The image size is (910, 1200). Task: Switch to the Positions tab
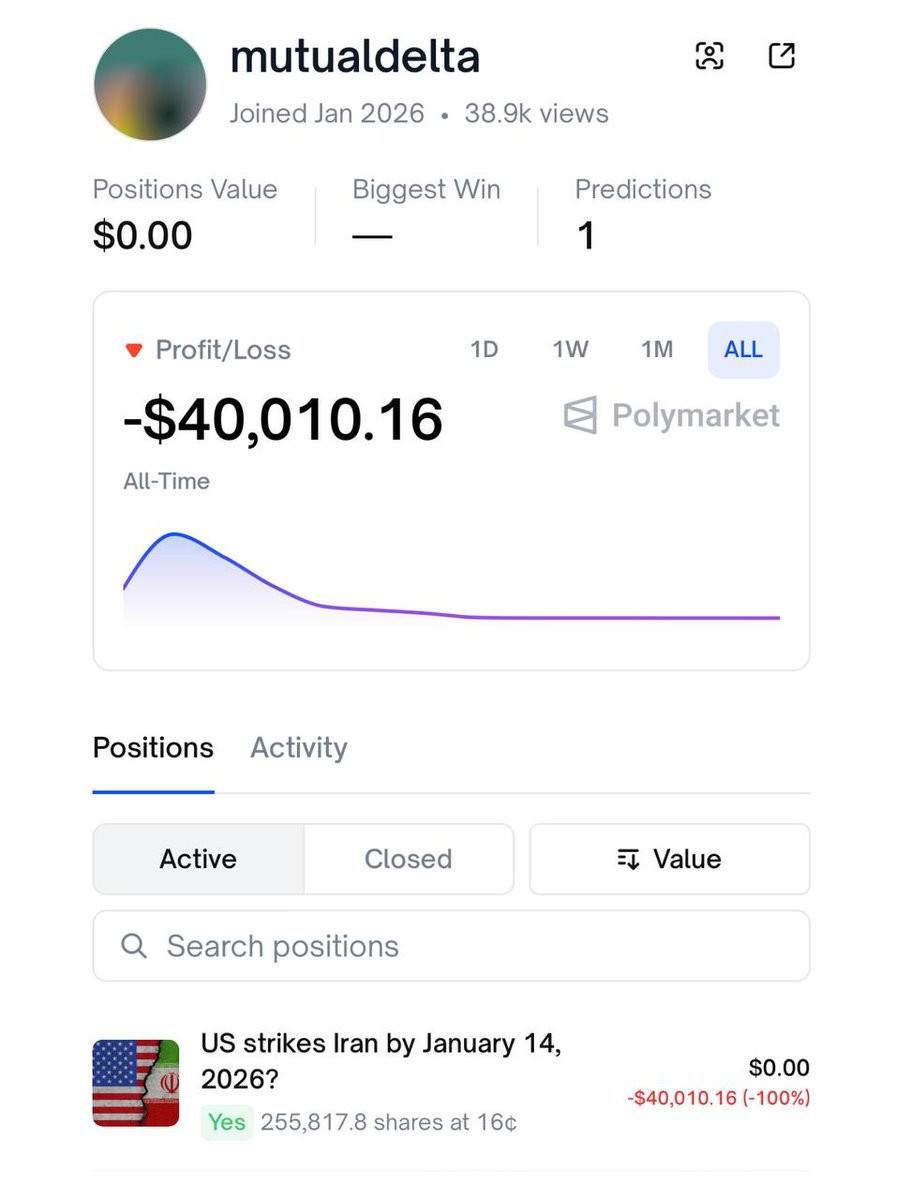tap(153, 748)
